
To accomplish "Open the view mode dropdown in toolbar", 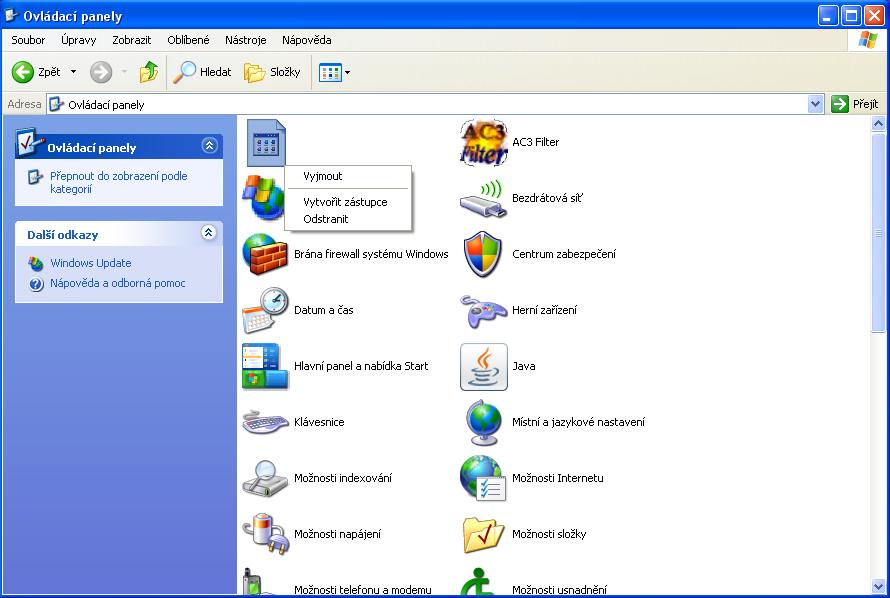I will point(347,72).
